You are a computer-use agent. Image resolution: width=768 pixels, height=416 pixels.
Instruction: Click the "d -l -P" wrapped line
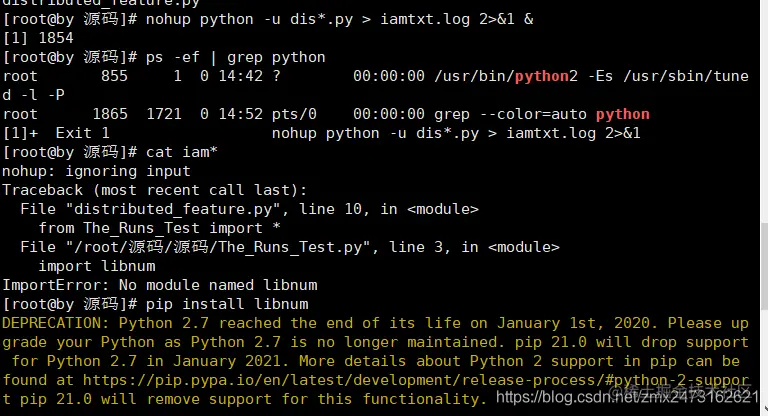coord(33,95)
